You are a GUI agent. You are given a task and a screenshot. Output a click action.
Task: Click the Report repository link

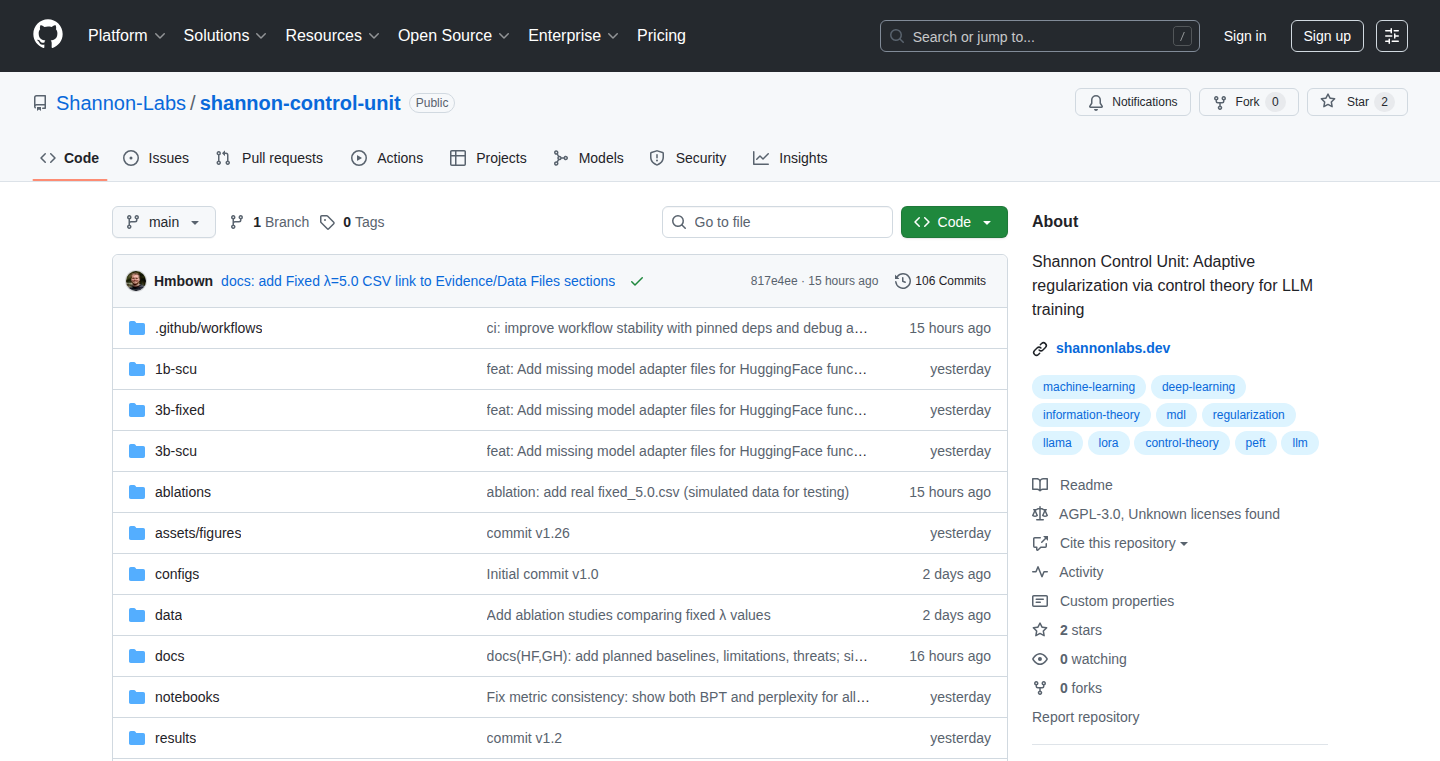(x=1085, y=717)
